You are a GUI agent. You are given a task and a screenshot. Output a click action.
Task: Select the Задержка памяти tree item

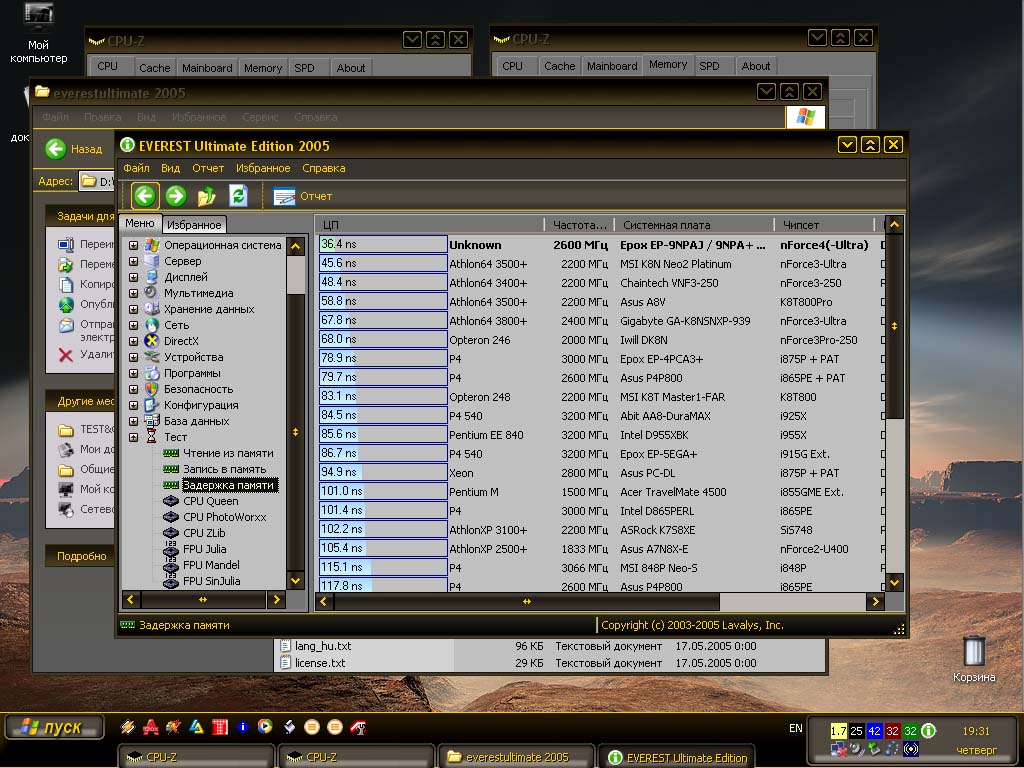[x=228, y=485]
